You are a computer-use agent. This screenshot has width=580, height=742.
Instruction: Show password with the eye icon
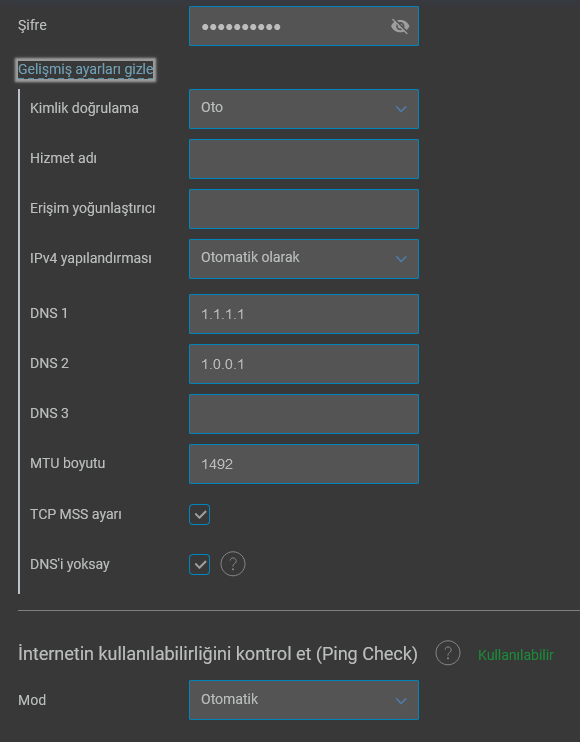tap(400, 26)
